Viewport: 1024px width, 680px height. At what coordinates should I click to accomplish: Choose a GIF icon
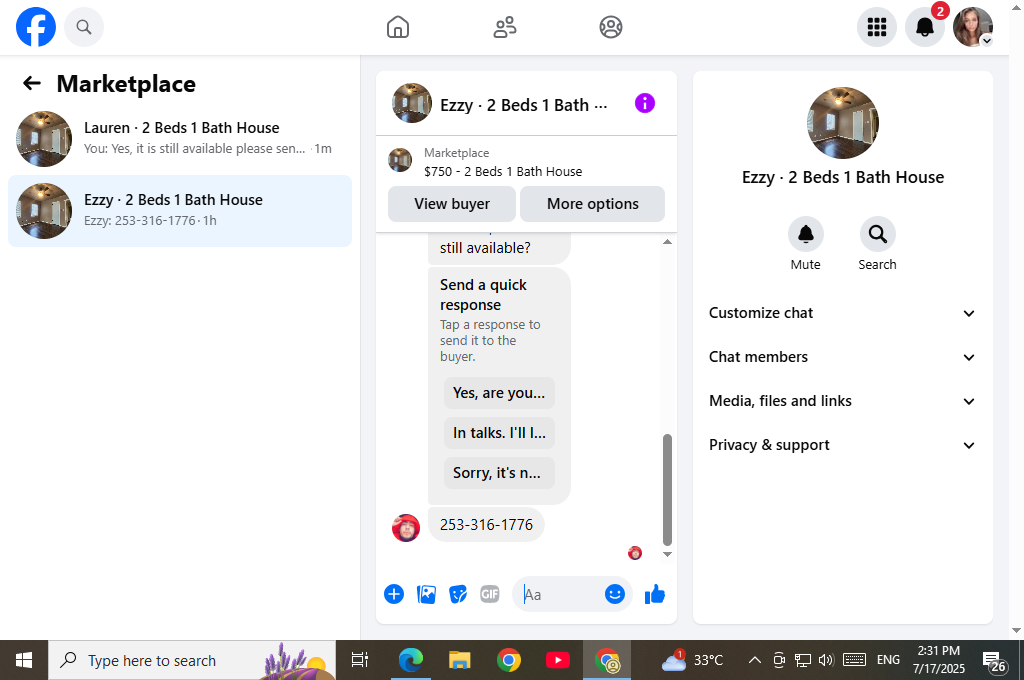[x=490, y=594]
